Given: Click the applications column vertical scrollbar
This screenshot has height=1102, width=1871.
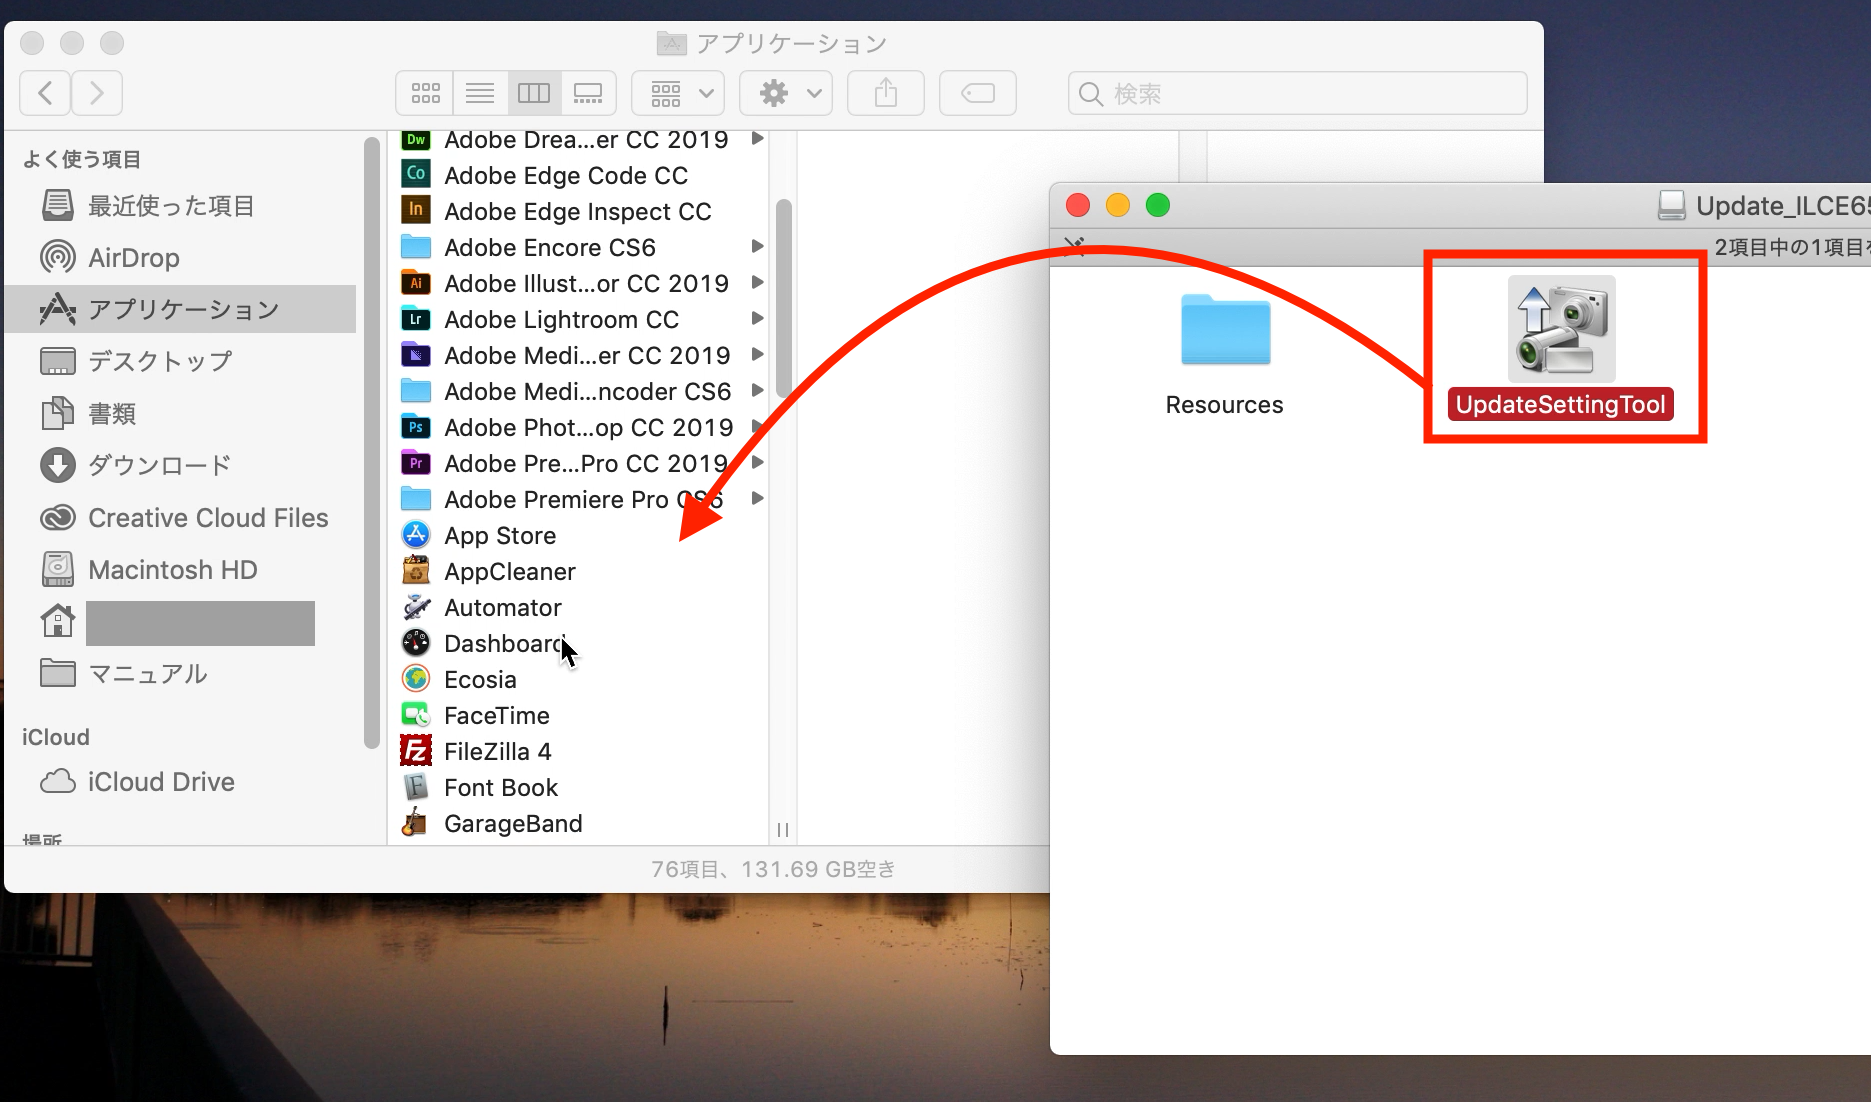Looking at the screenshot, I should [783, 298].
